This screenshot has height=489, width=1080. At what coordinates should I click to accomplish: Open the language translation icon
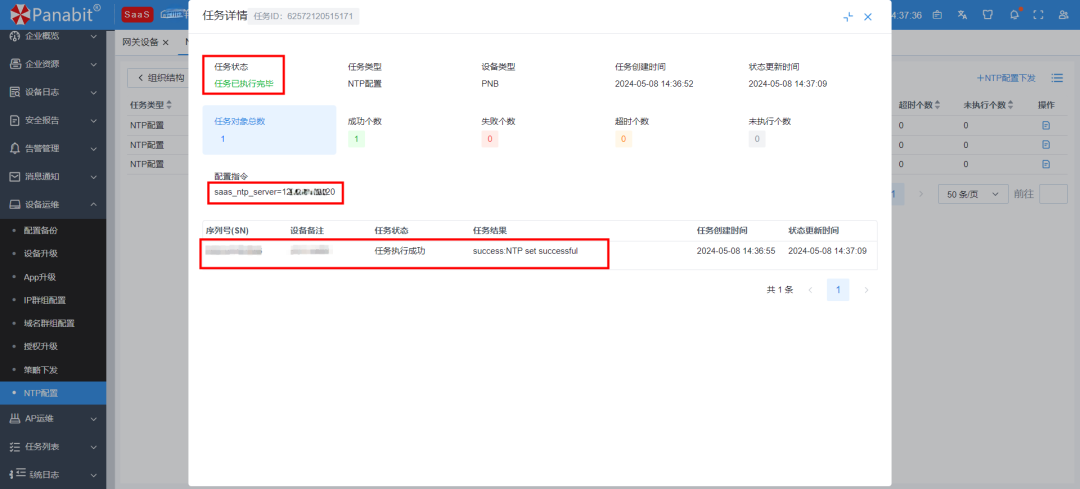point(962,14)
